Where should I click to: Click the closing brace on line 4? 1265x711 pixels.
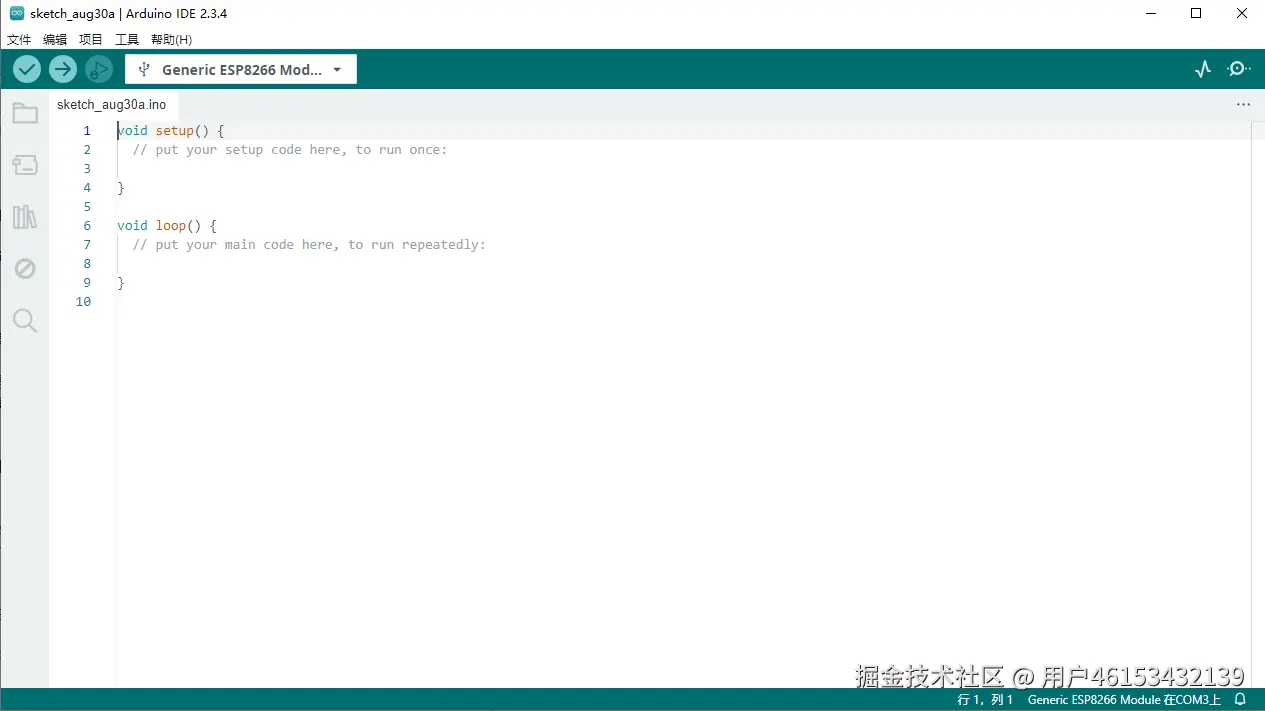click(121, 188)
